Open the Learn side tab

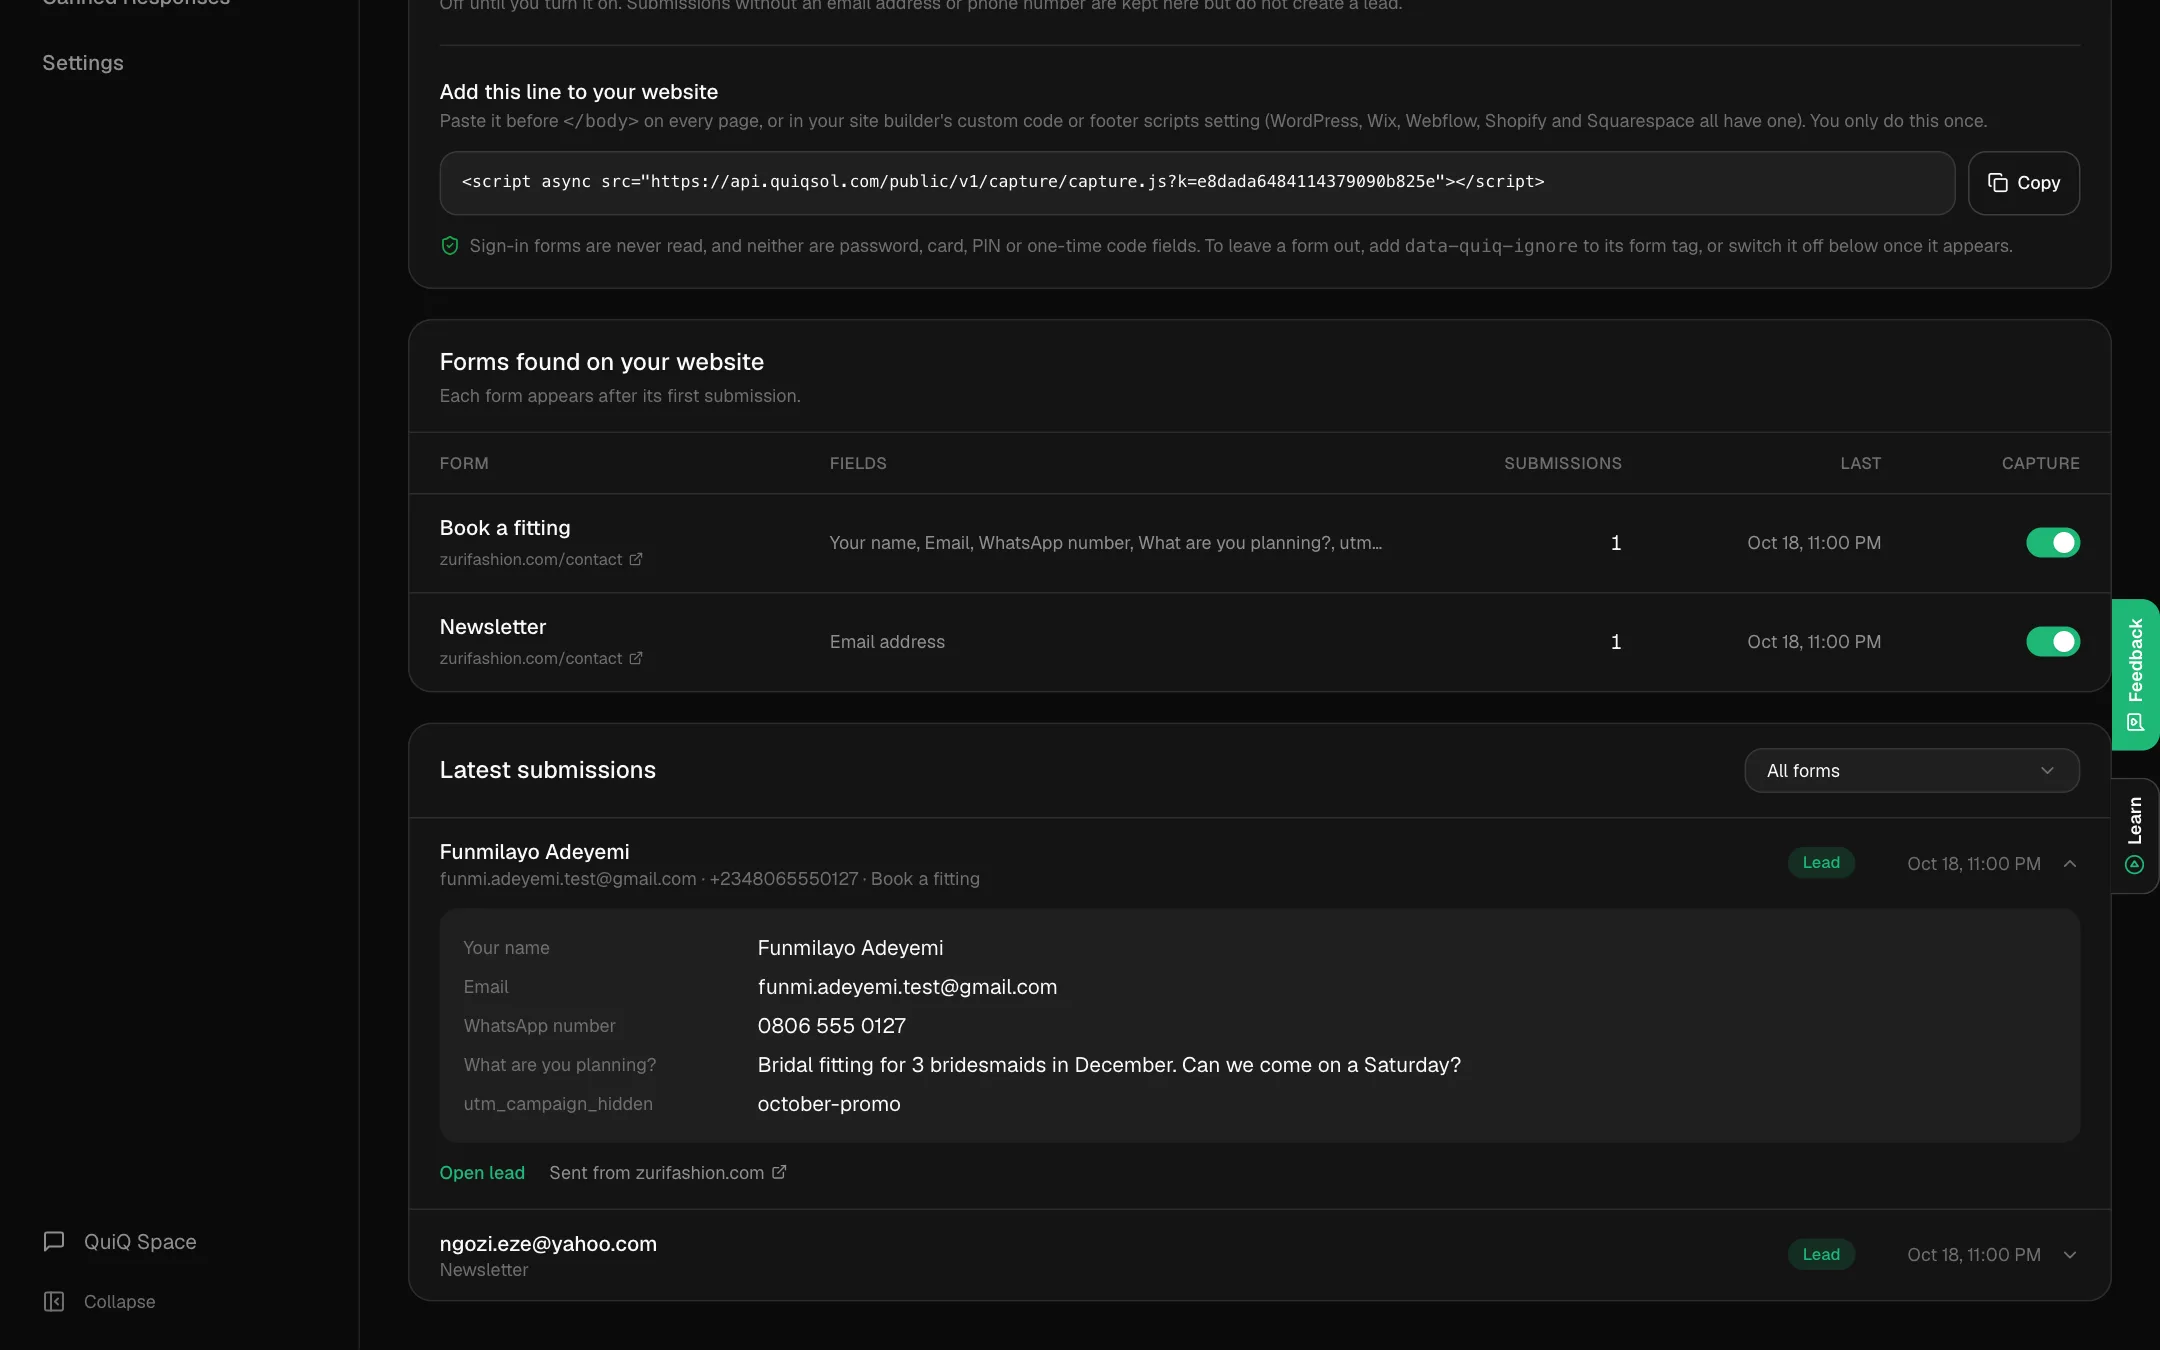click(2136, 835)
